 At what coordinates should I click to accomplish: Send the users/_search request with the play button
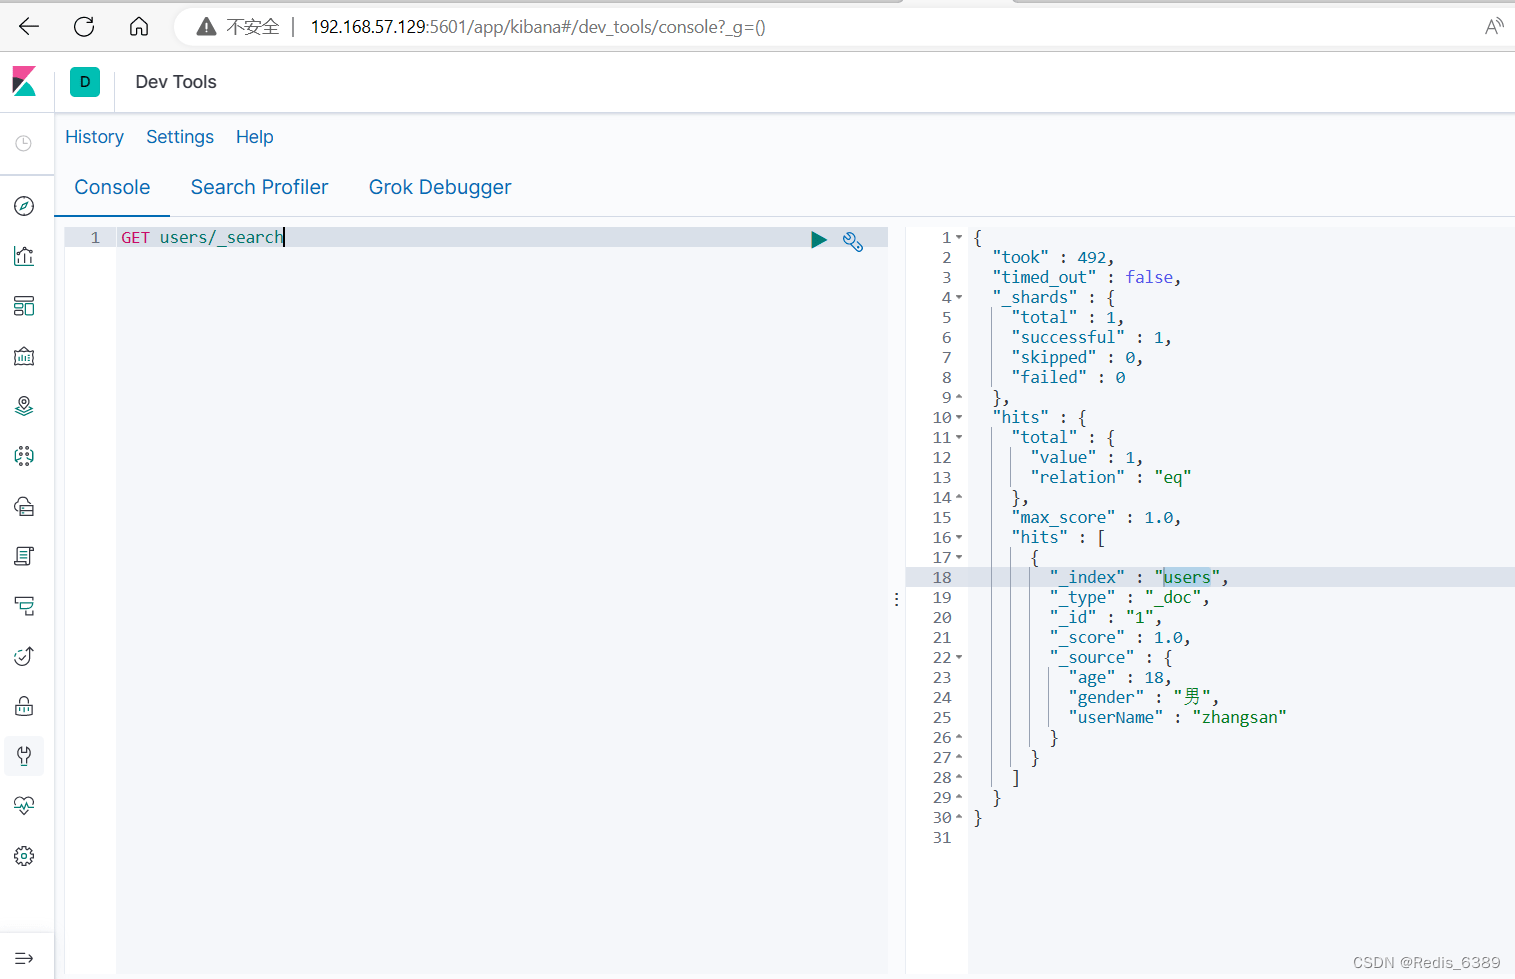click(818, 240)
